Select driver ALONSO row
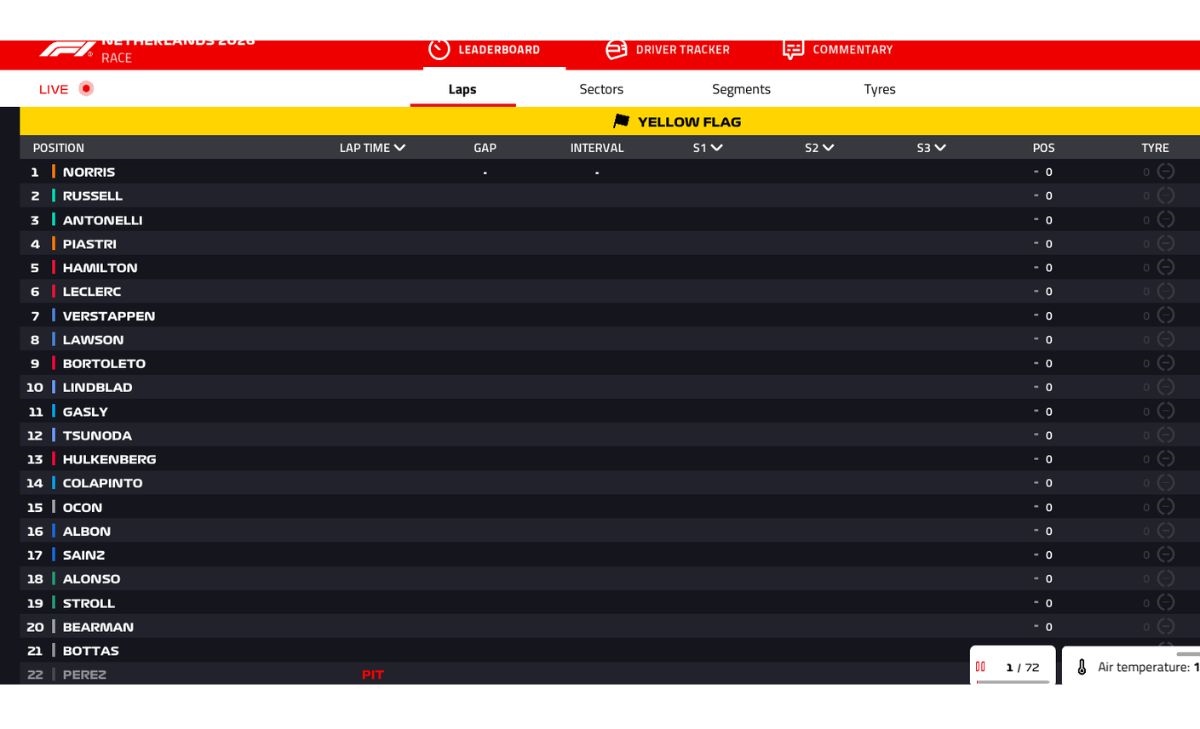Image resolution: width=1200 pixels, height=729 pixels. tap(610, 579)
